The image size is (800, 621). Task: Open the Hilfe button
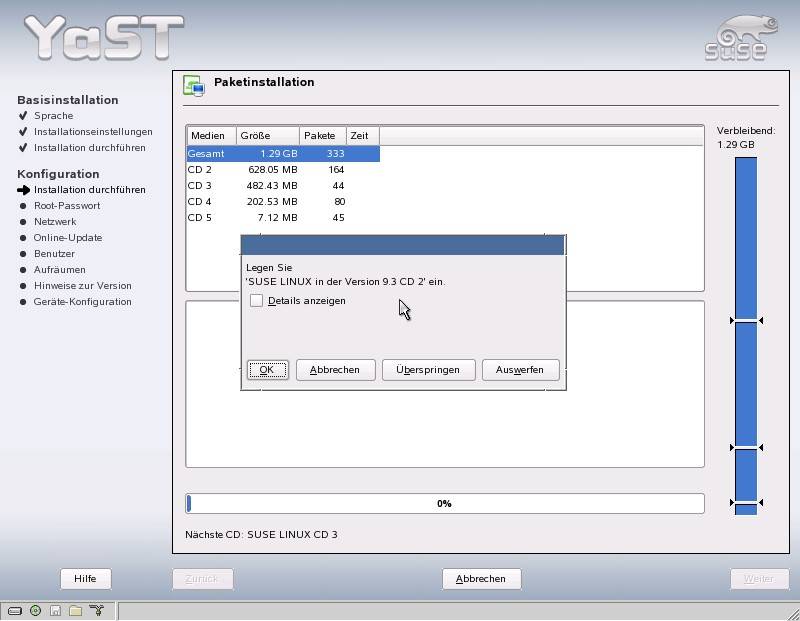tap(85, 579)
